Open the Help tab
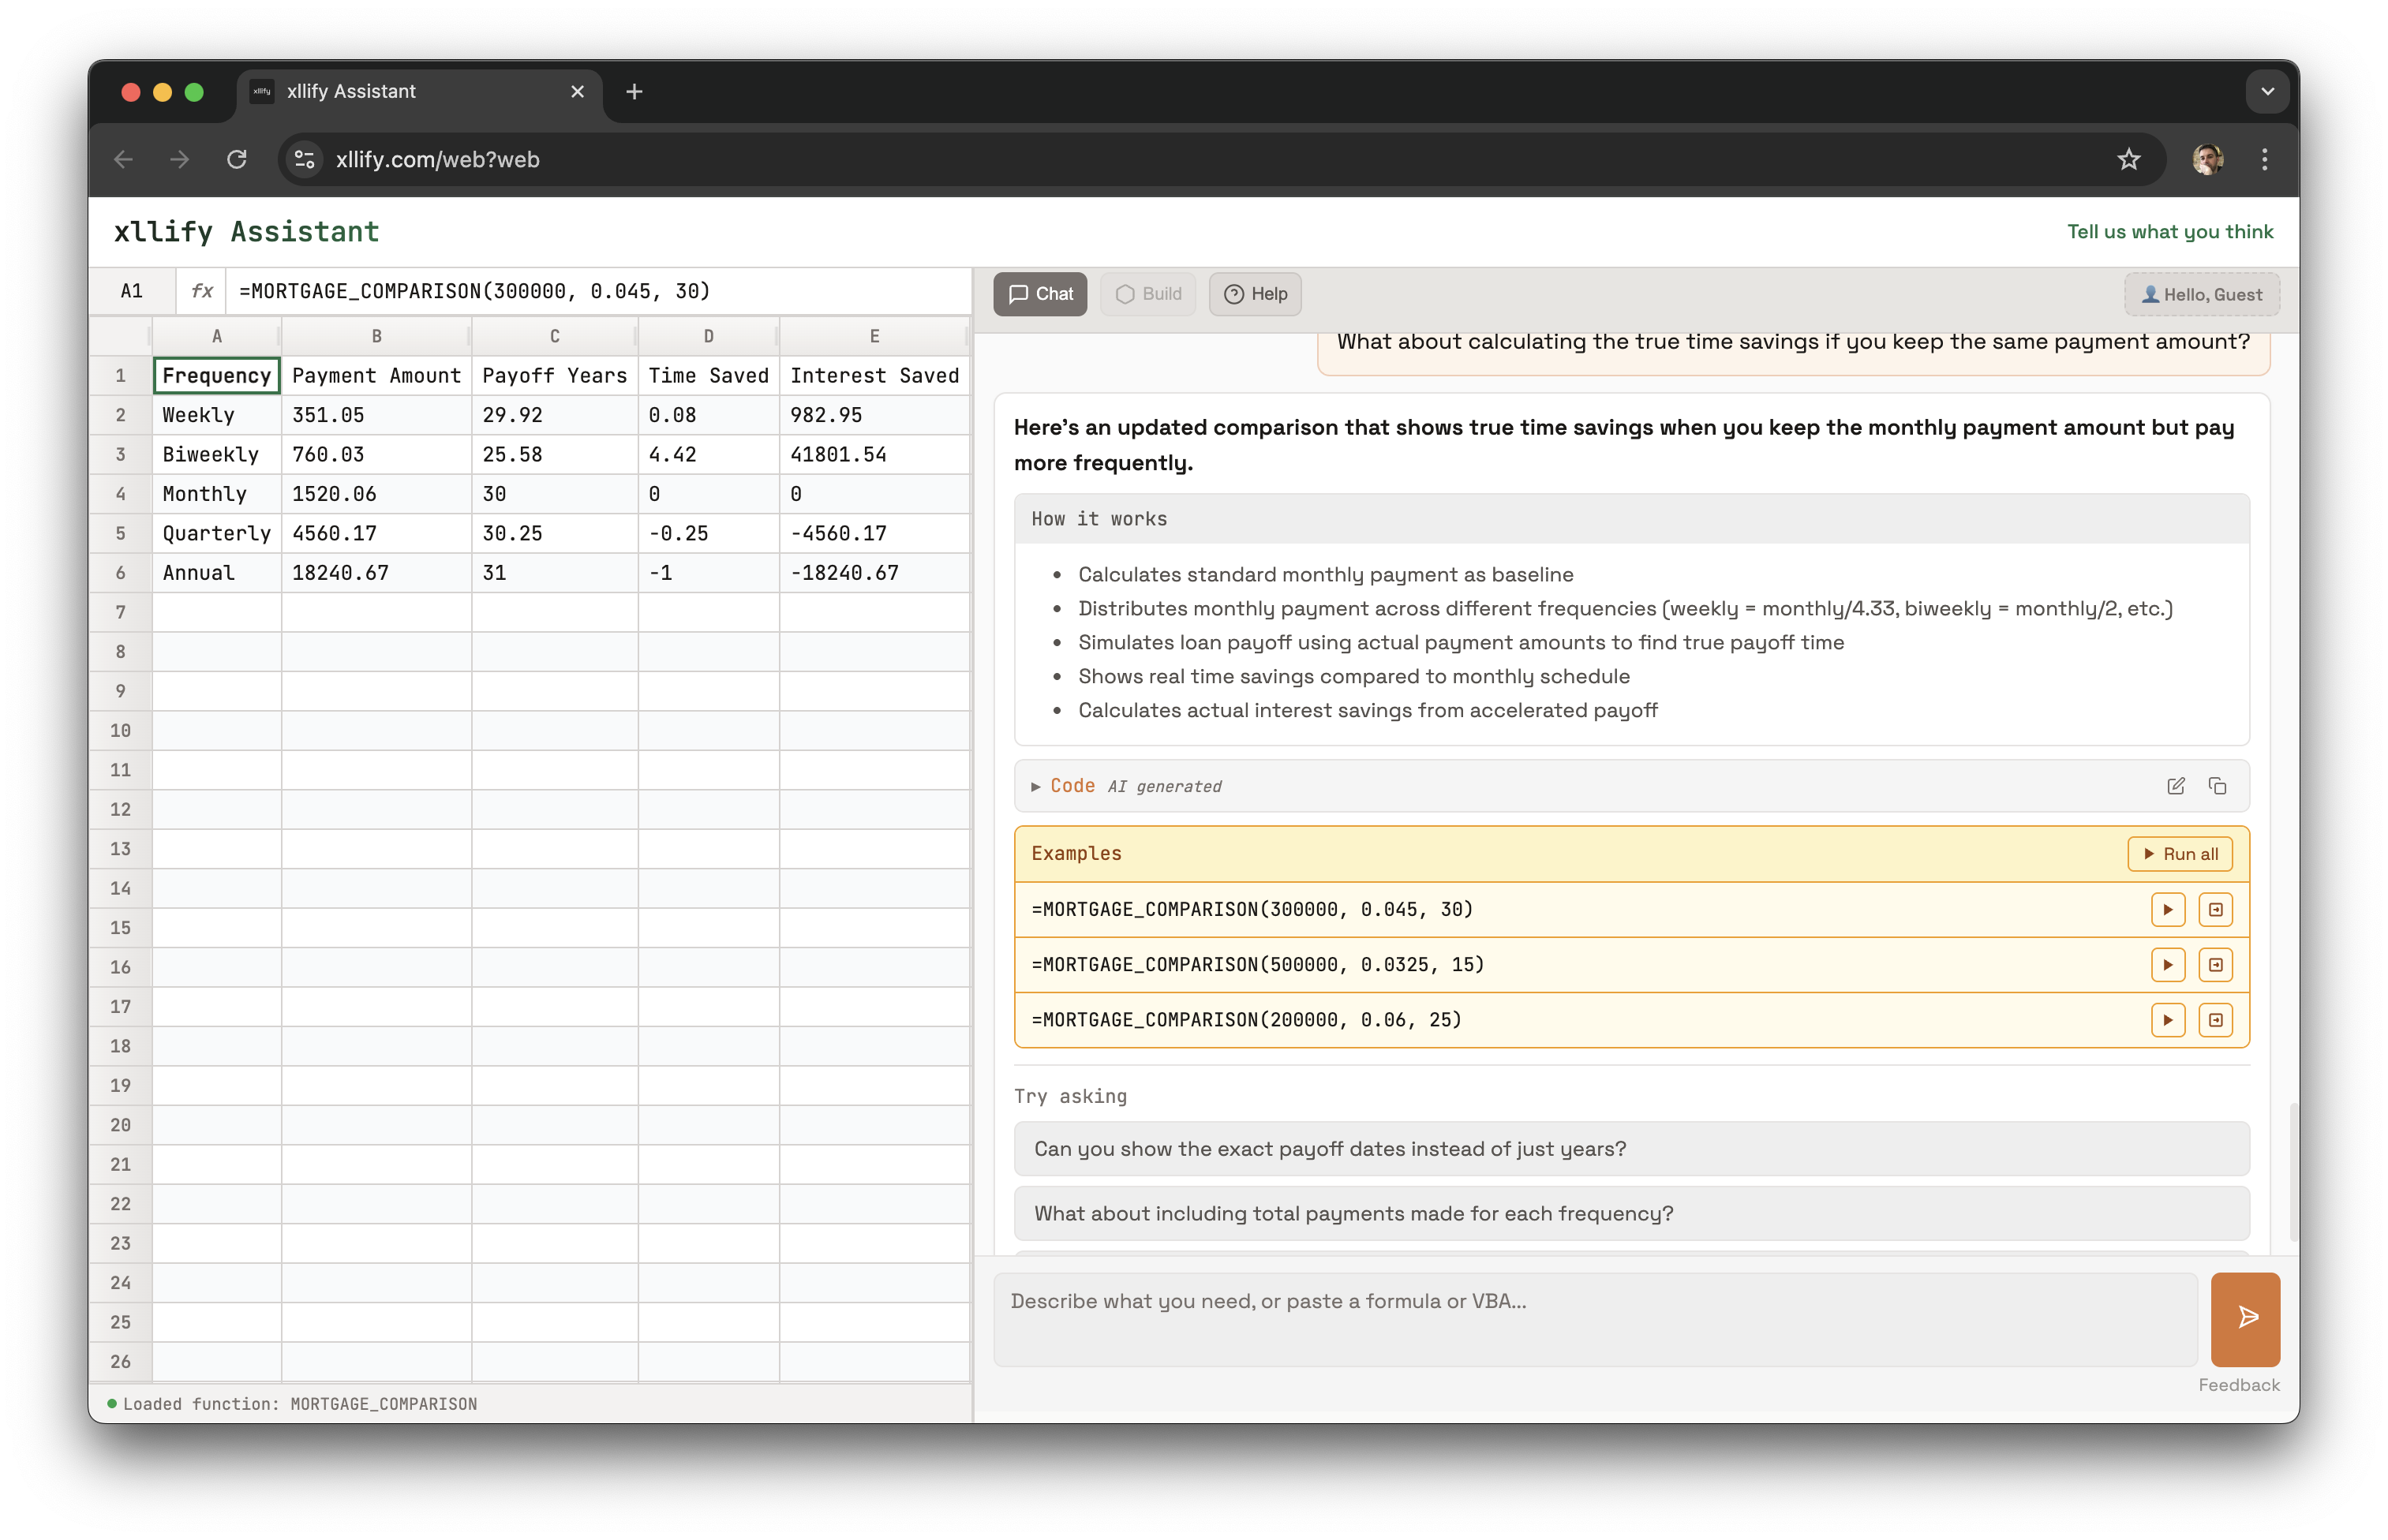 [x=1255, y=293]
